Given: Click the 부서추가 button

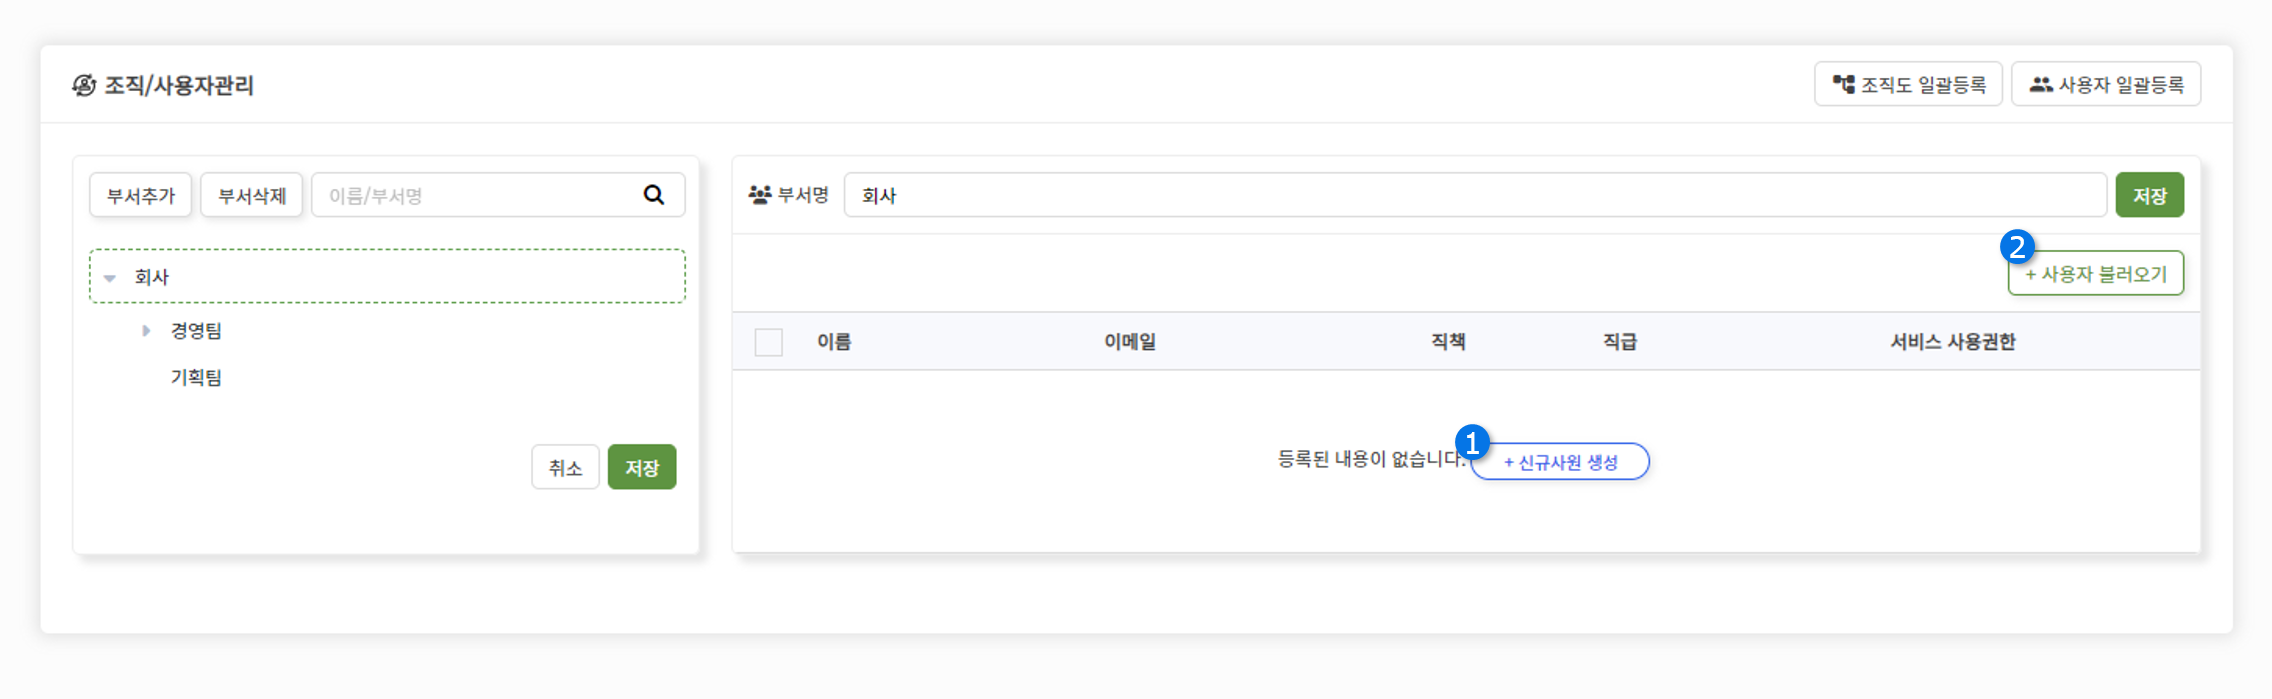Looking at the screenshot, I should pyautogui.click(x=141, y=195).
